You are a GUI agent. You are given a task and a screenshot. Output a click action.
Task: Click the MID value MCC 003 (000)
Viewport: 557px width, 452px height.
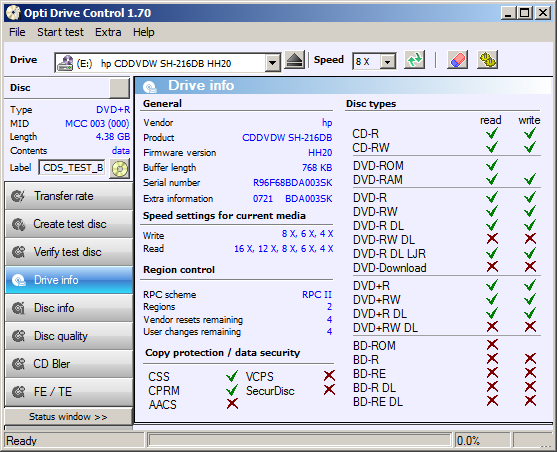97,124
